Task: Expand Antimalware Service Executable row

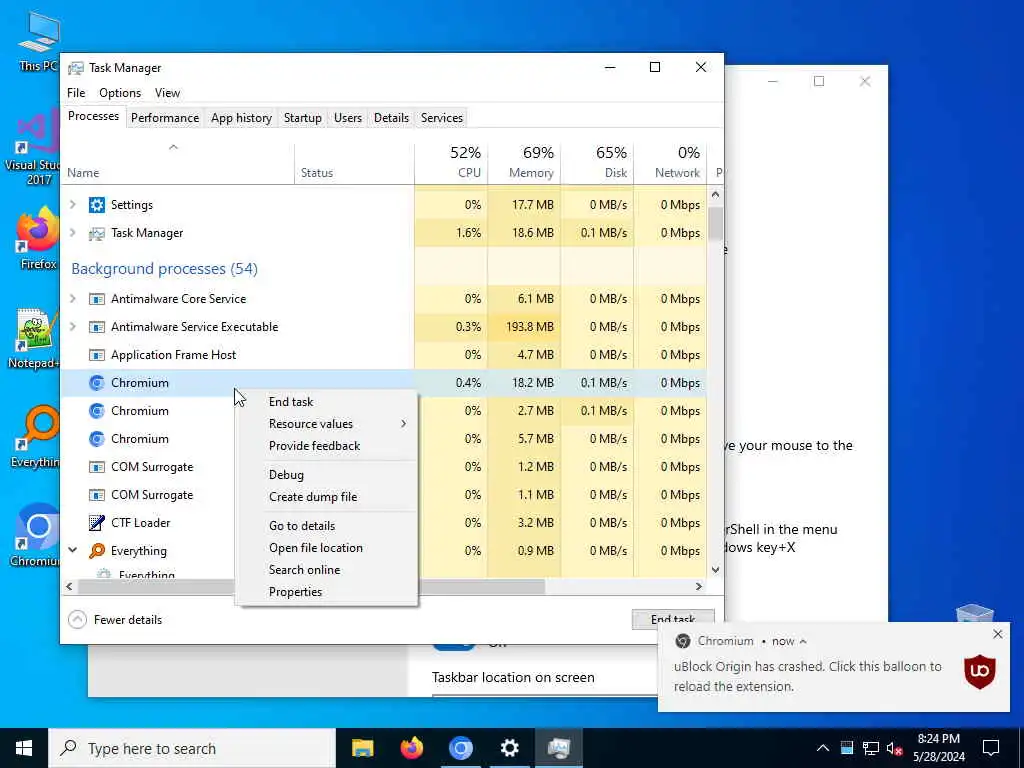Action: [73, 327]
